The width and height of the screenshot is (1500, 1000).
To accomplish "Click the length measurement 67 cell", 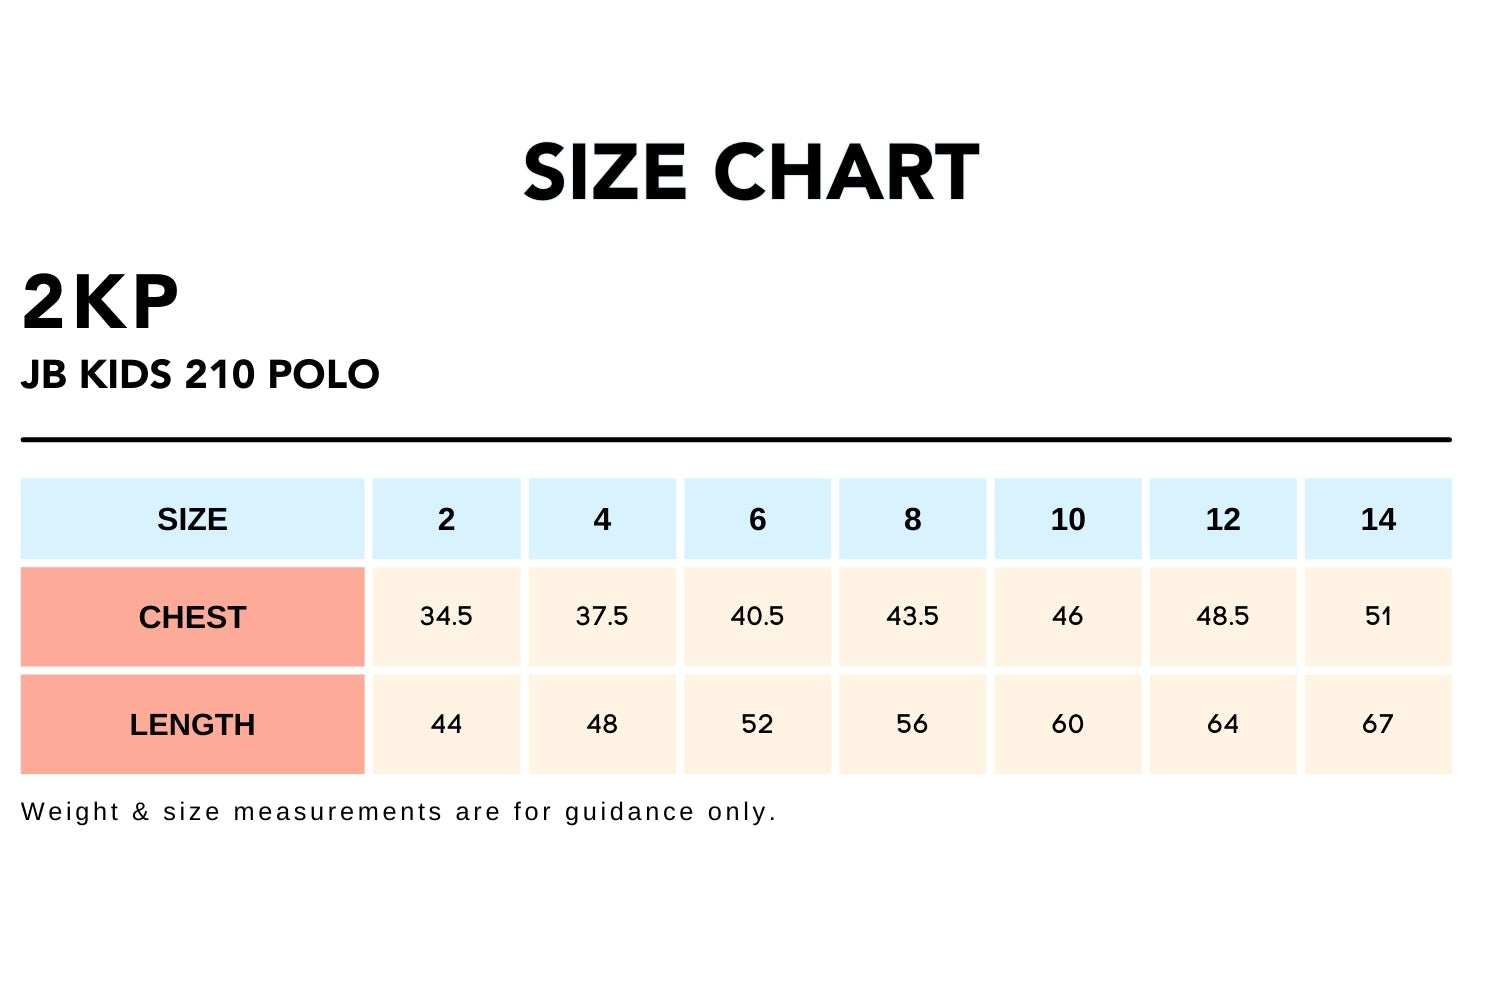I will pos(1378,724).
